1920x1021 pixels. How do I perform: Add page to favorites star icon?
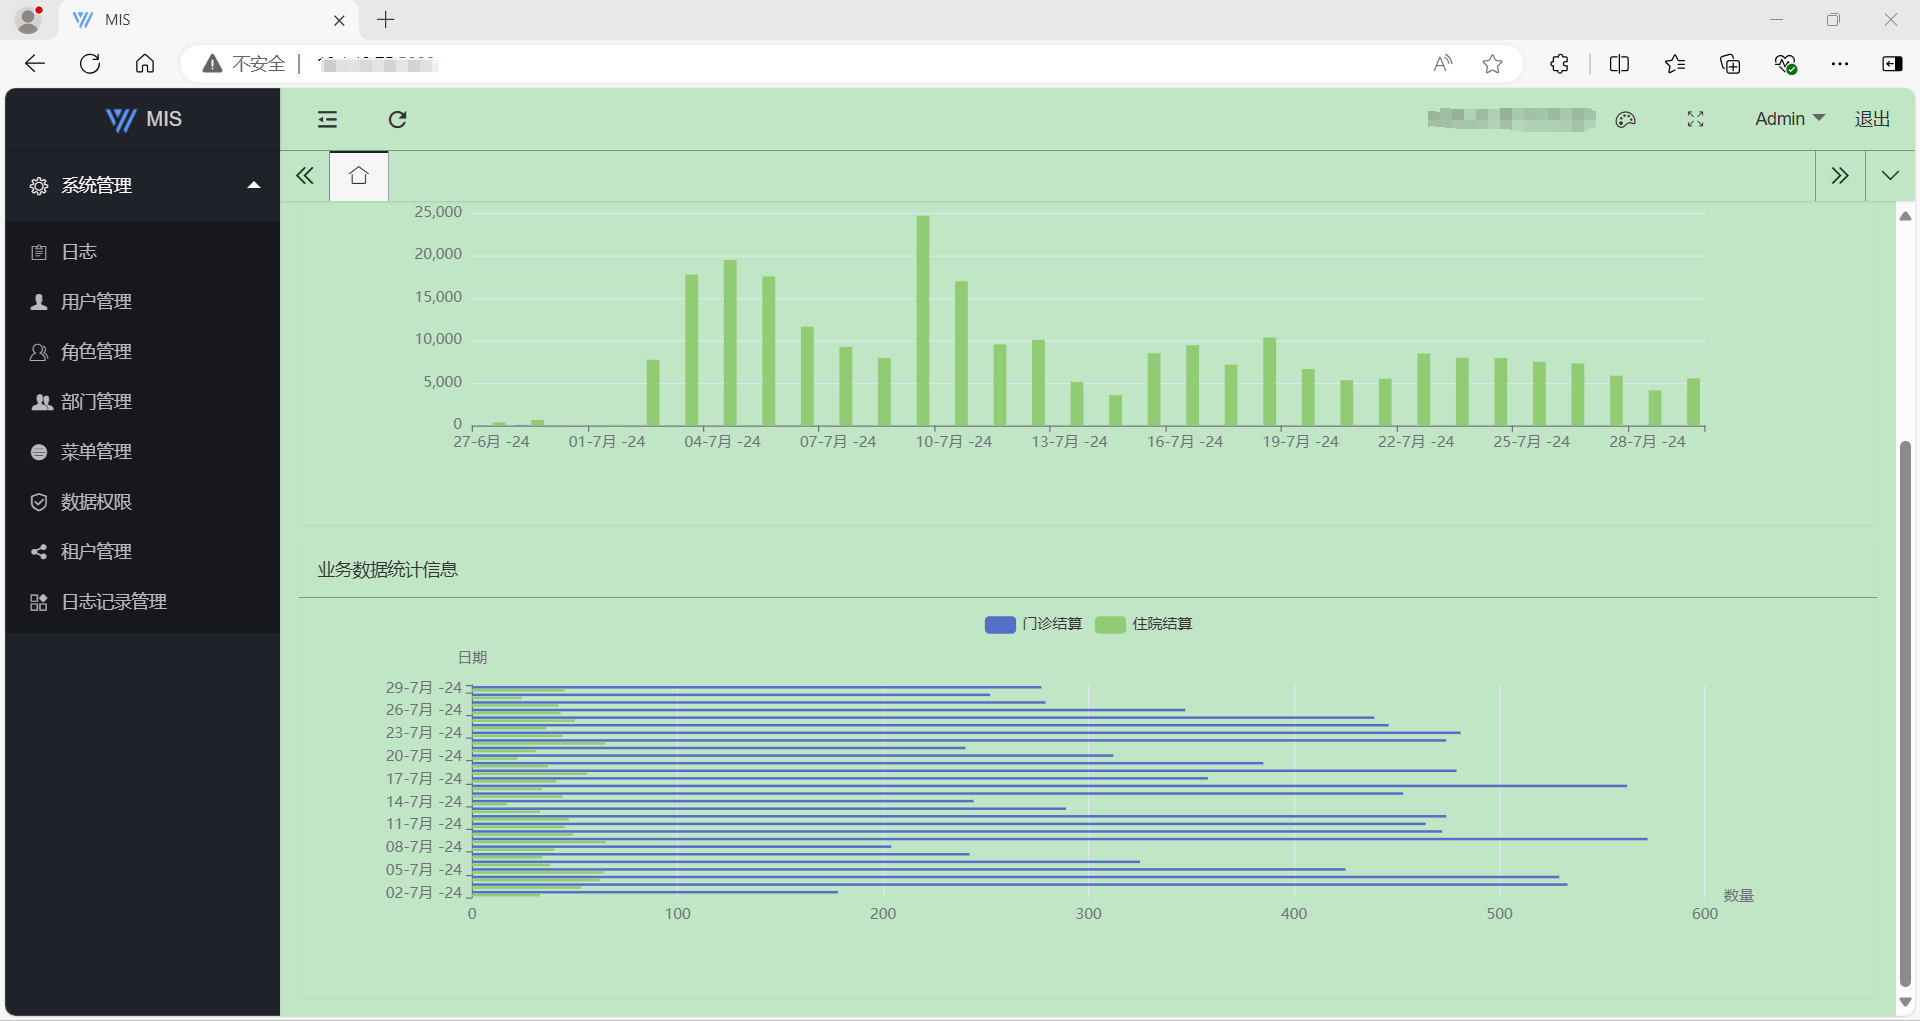[1493, 64]
